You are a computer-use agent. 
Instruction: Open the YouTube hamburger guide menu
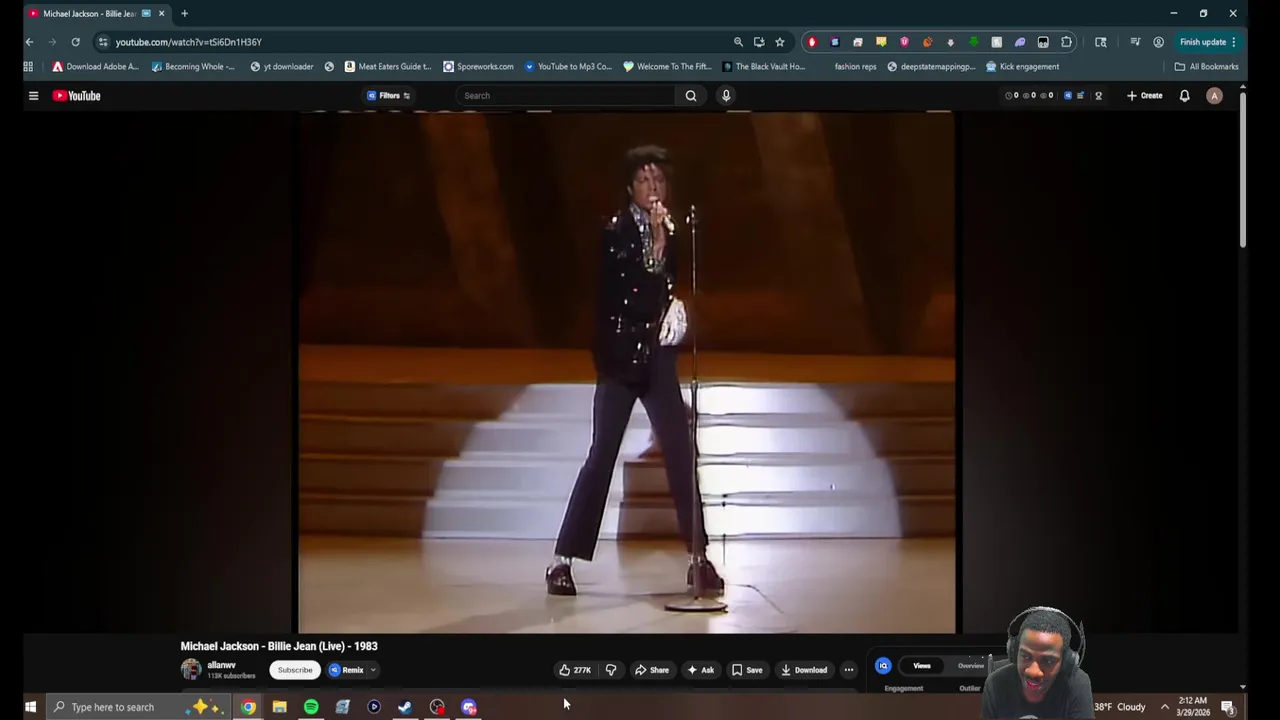pyautogui.click(x=33, y=96)
